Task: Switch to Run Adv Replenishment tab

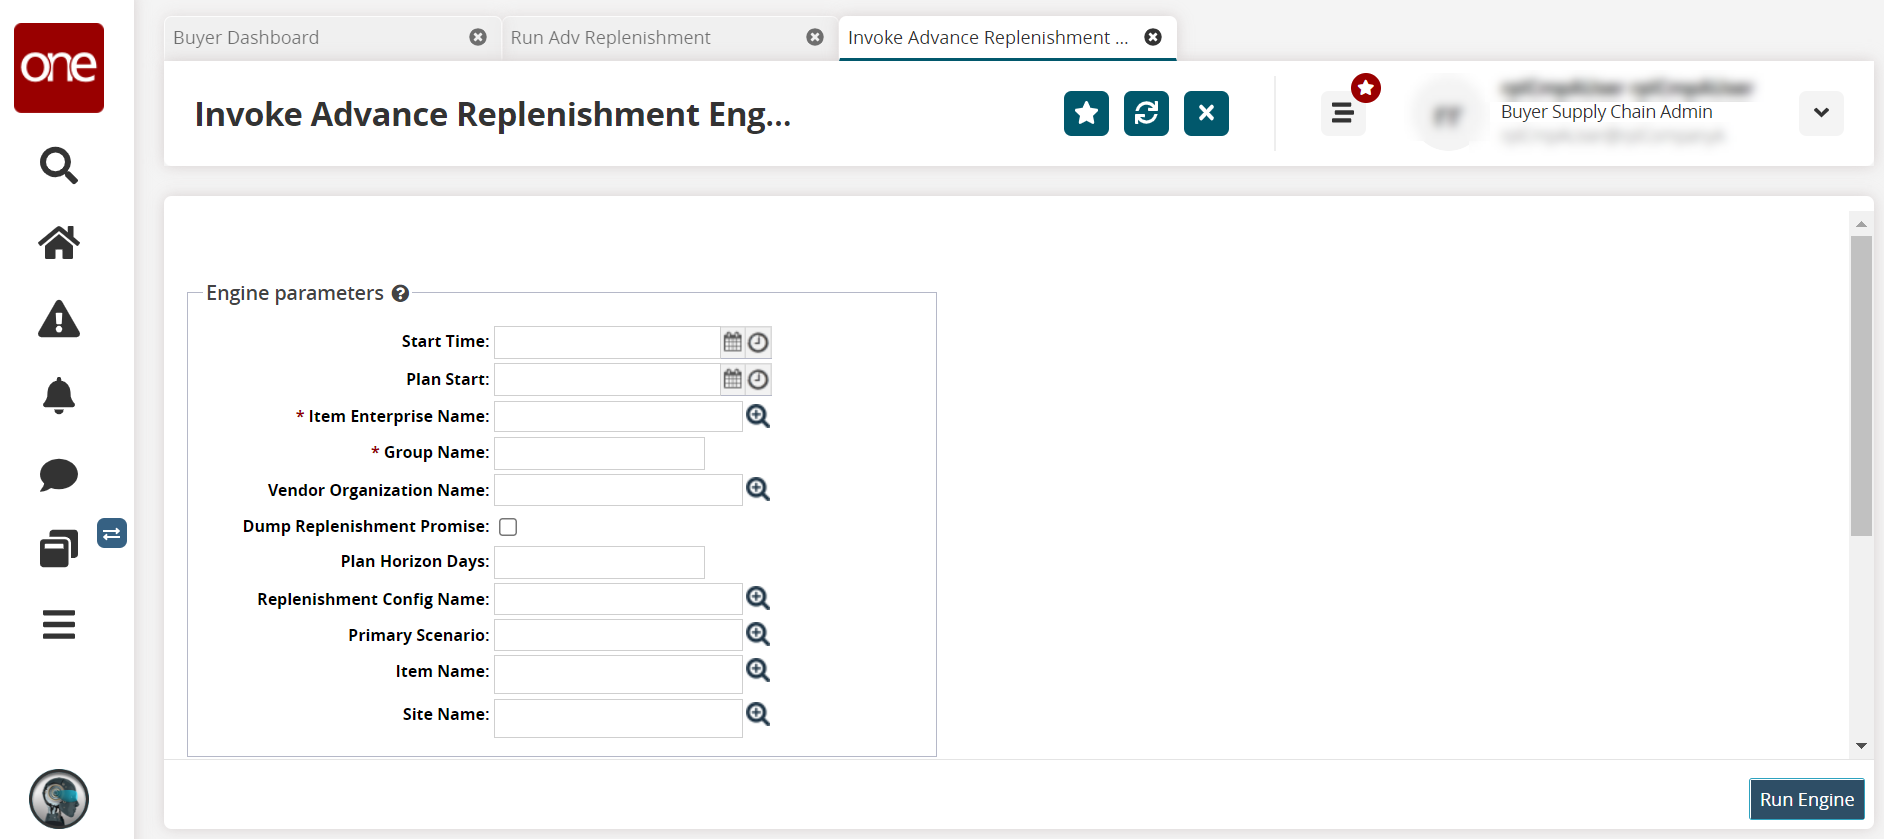Action: click(610, 38)
